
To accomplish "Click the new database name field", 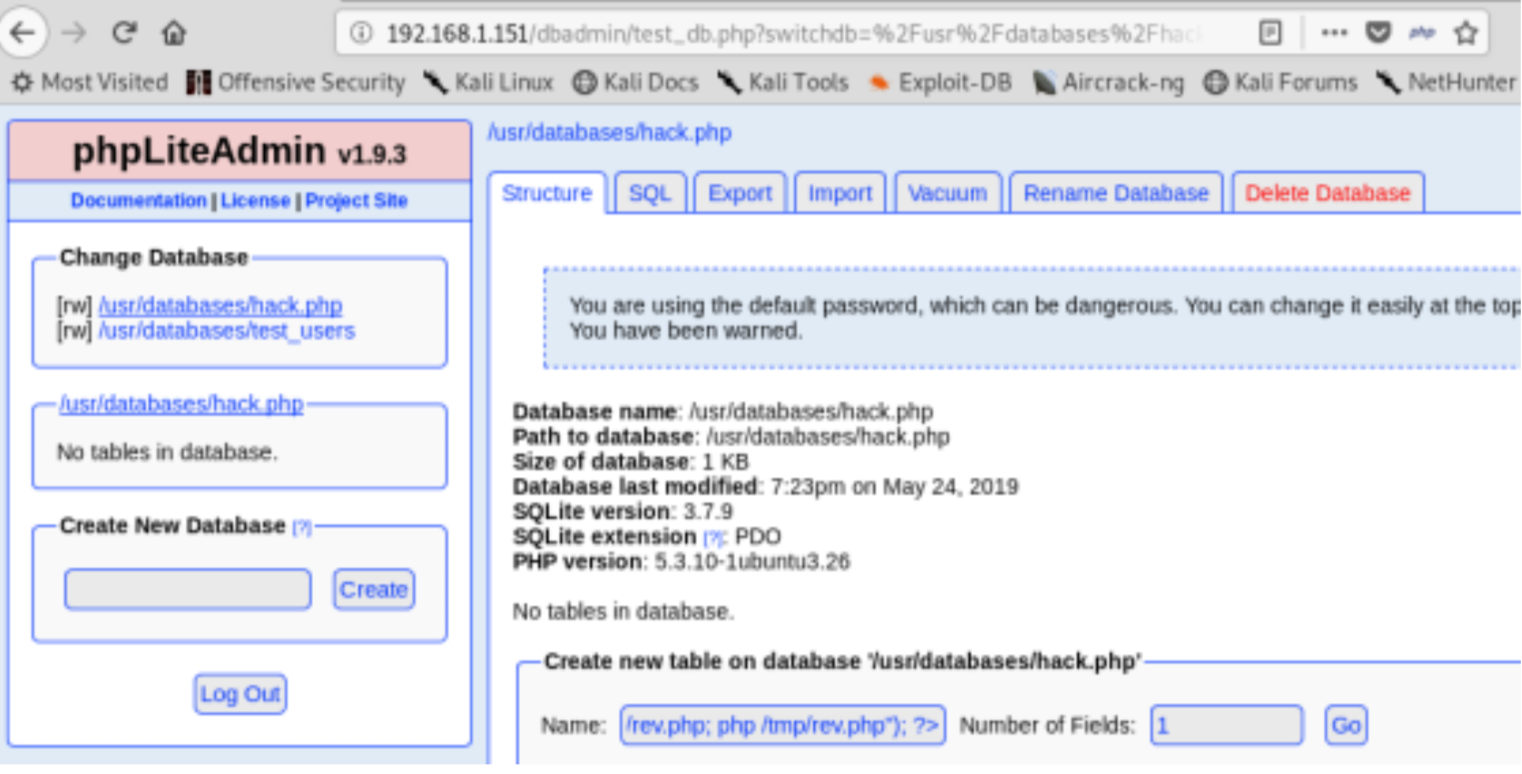I will [188, 589].
